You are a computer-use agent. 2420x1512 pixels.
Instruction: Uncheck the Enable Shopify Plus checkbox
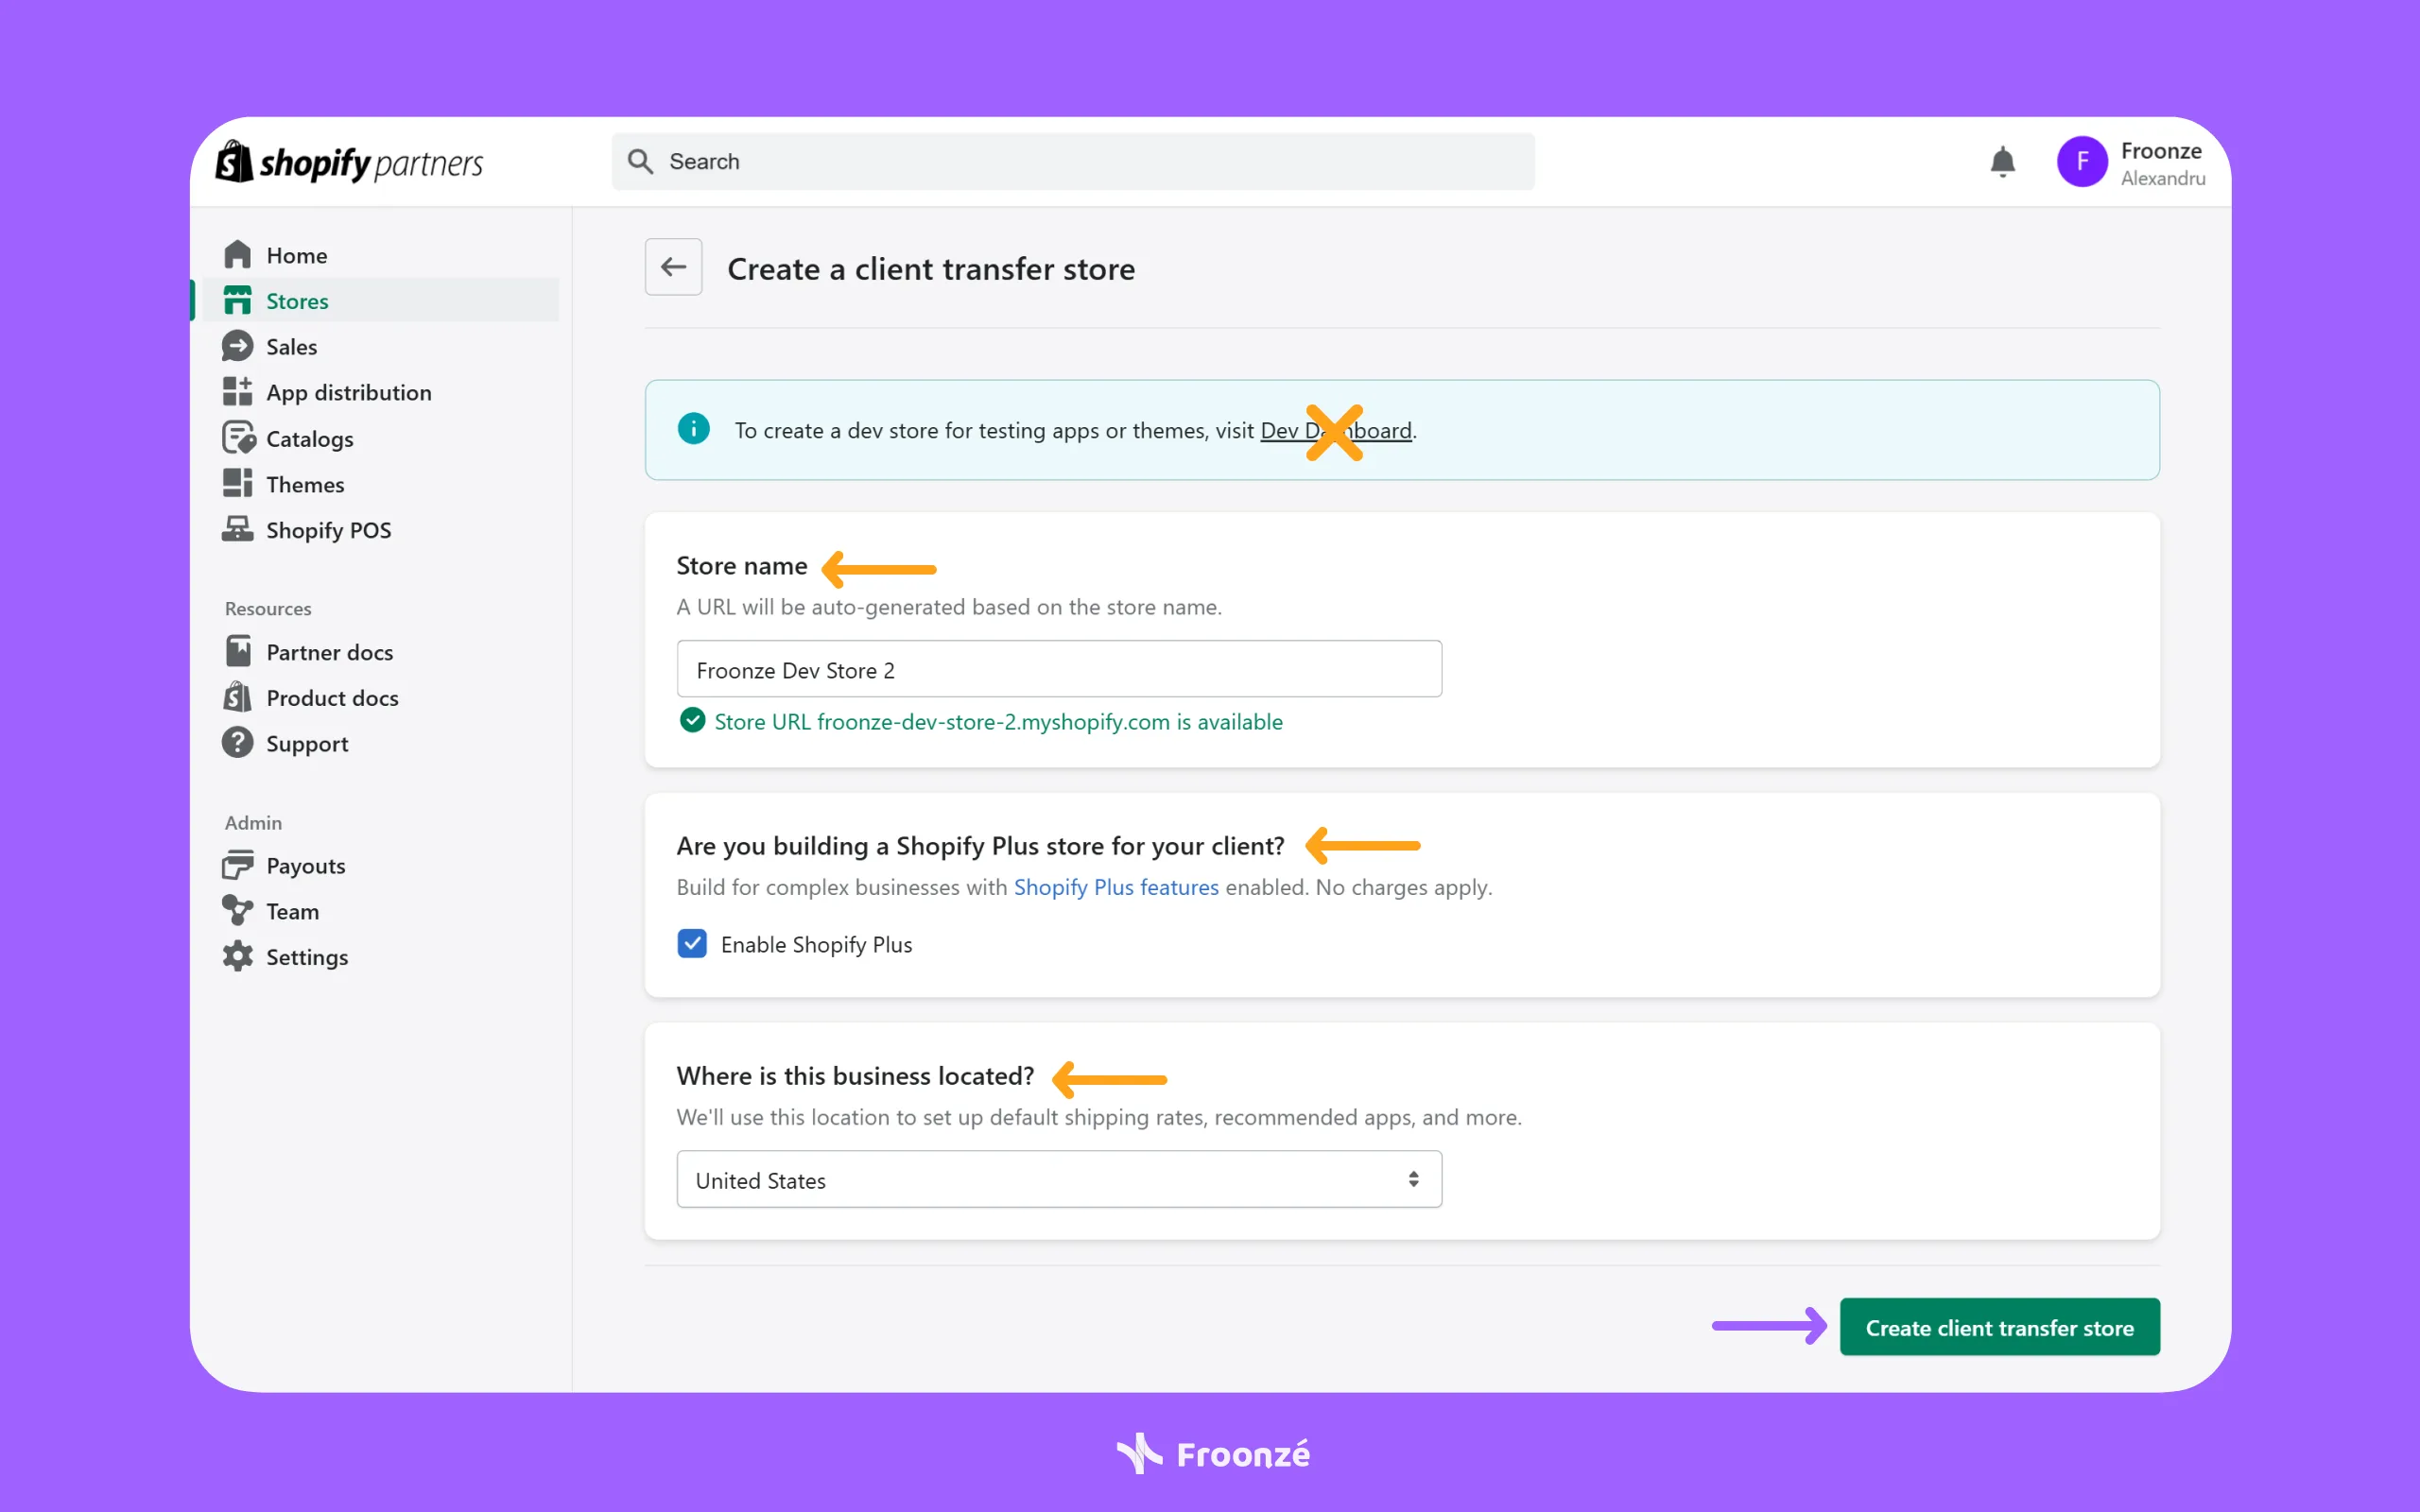click(693, 943)
